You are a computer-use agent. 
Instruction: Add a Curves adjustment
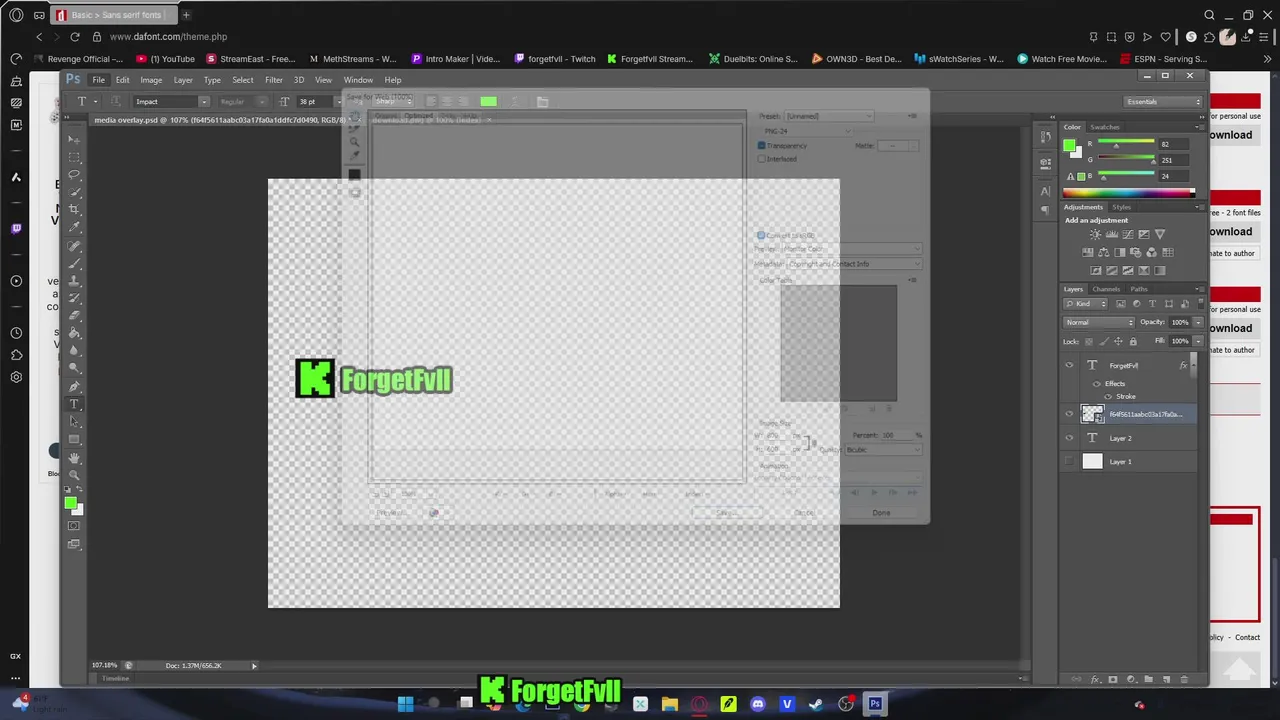point(1128,234)
